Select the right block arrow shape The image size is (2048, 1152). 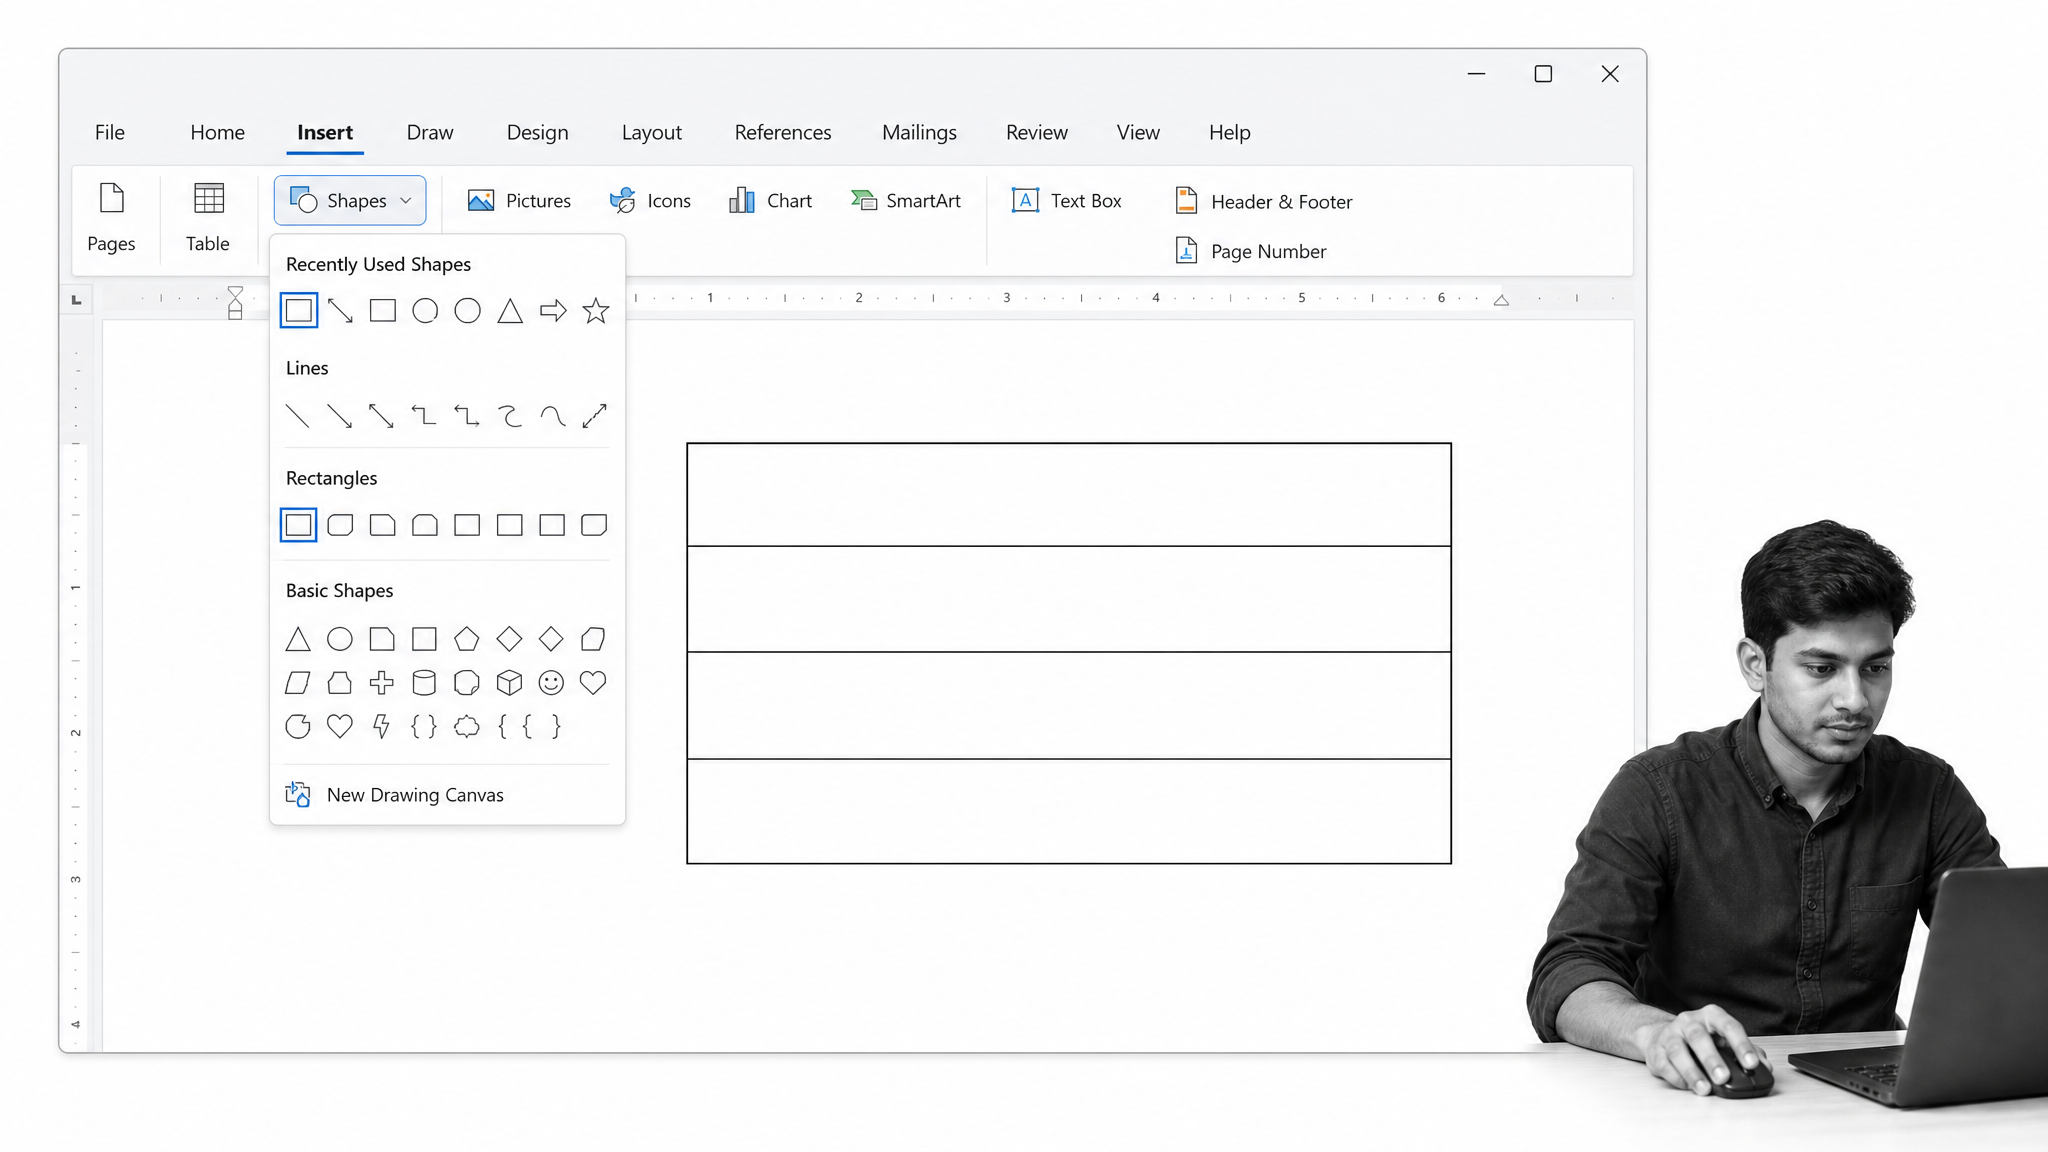pos(553,311)
